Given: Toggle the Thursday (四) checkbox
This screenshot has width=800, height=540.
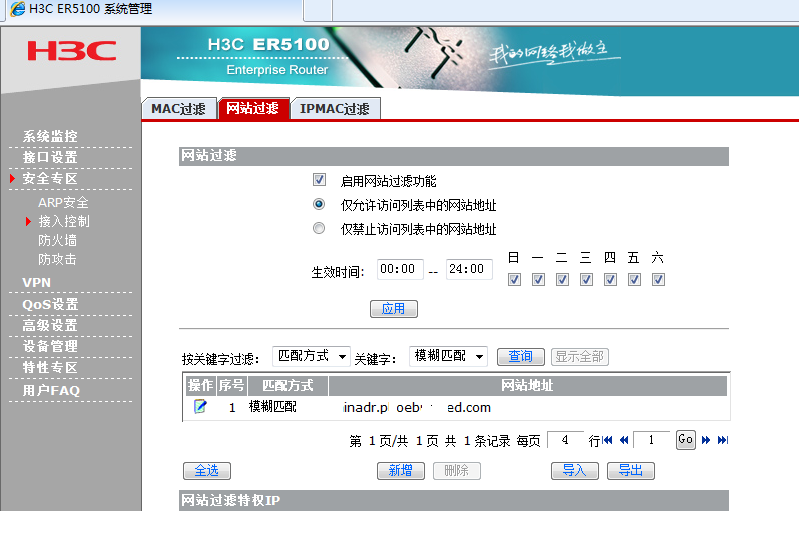Looking at the screenshot, I should point(610,280).
